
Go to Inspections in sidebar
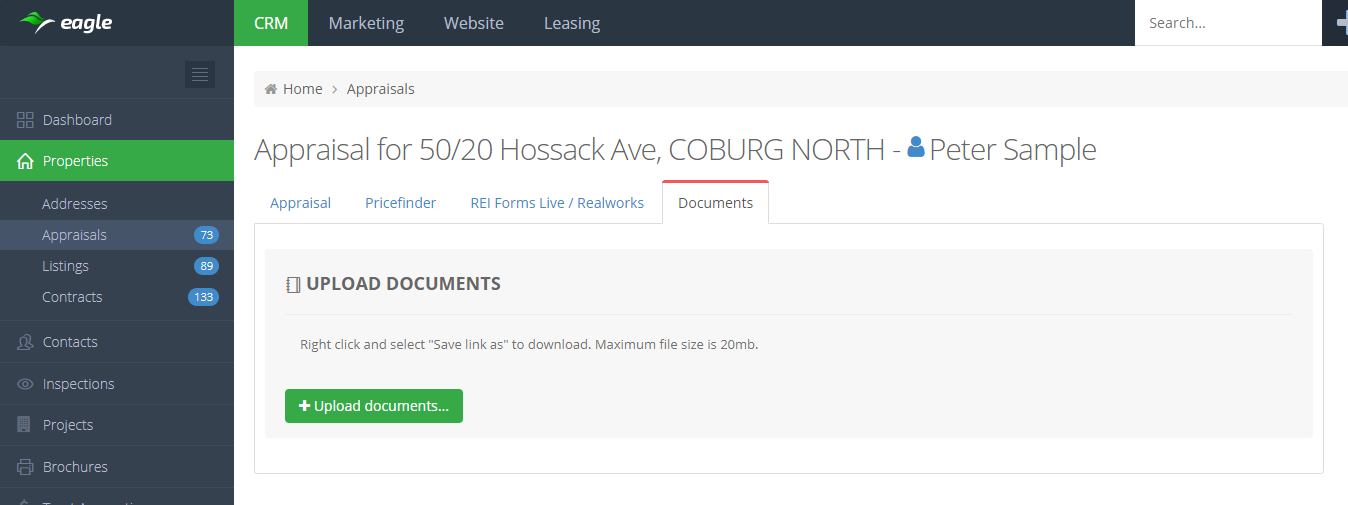pyautogui.click(x=78, y=384)
